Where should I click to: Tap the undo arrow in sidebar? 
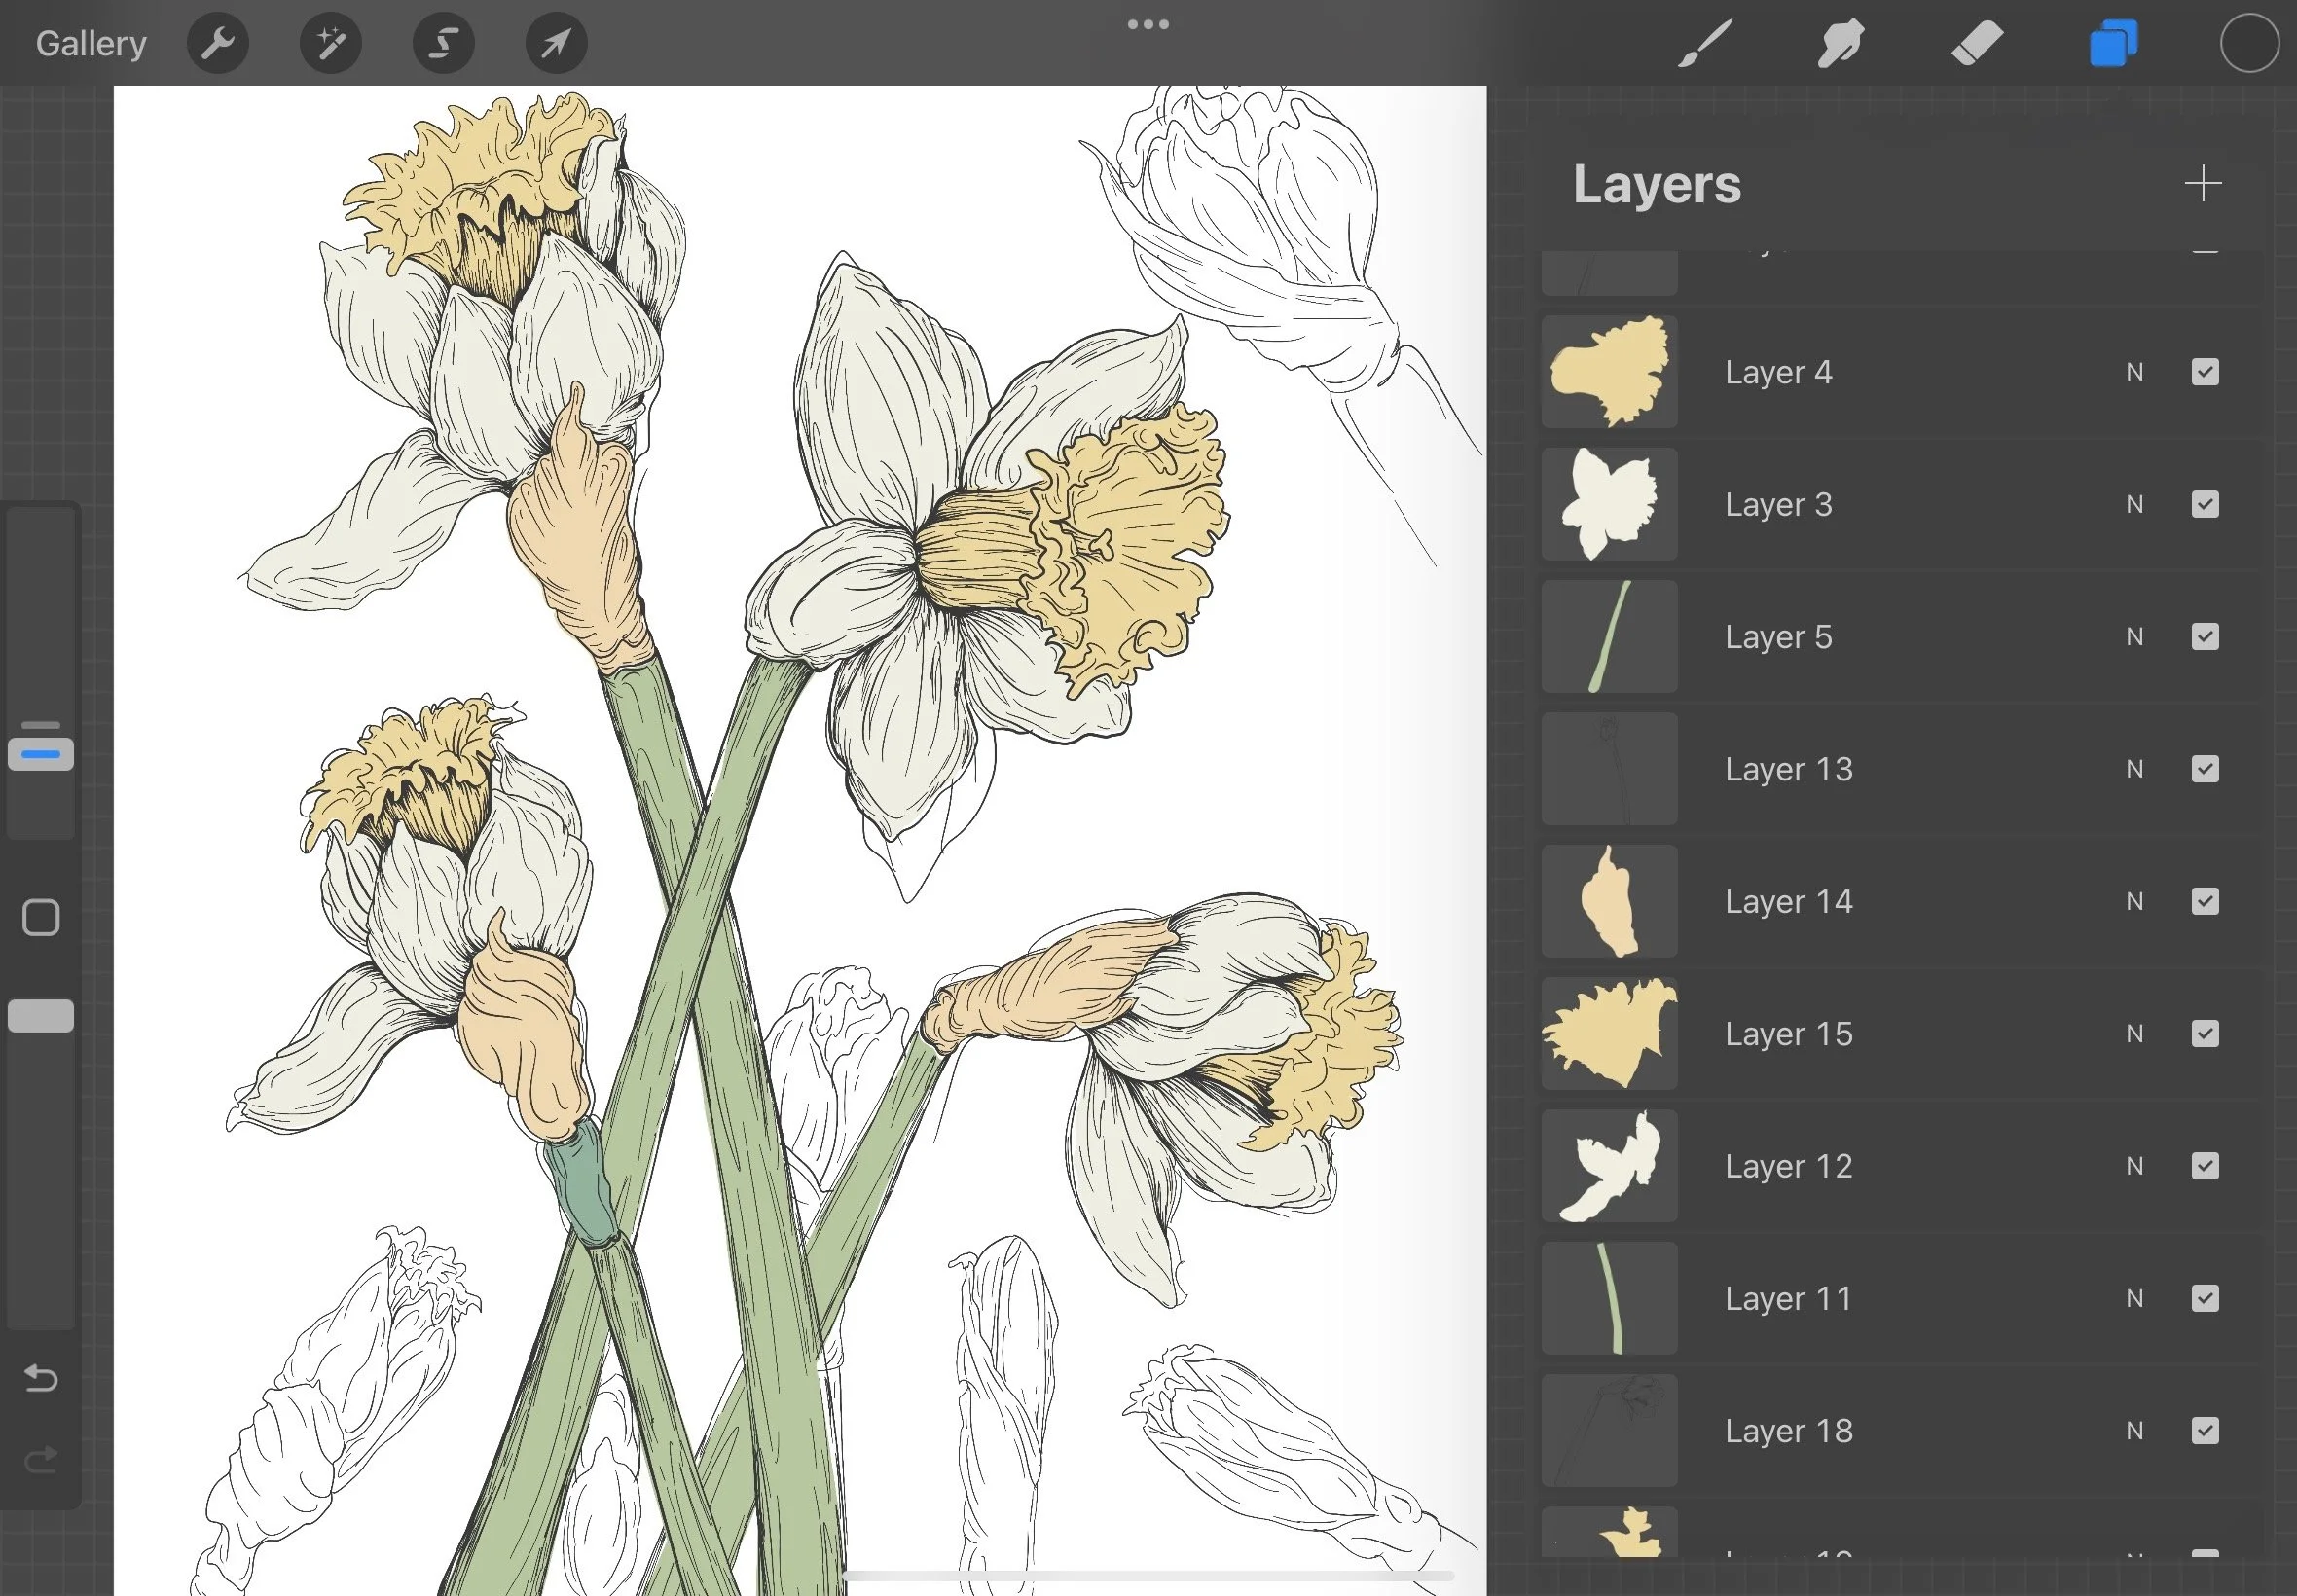coord(41,1378)
